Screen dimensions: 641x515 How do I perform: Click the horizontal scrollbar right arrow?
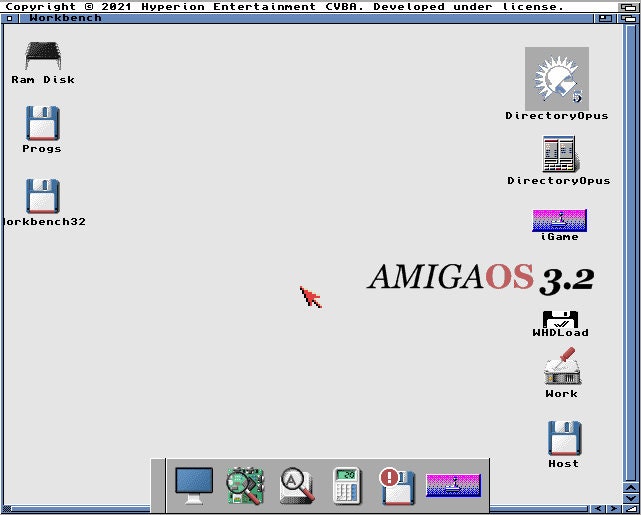613,509
